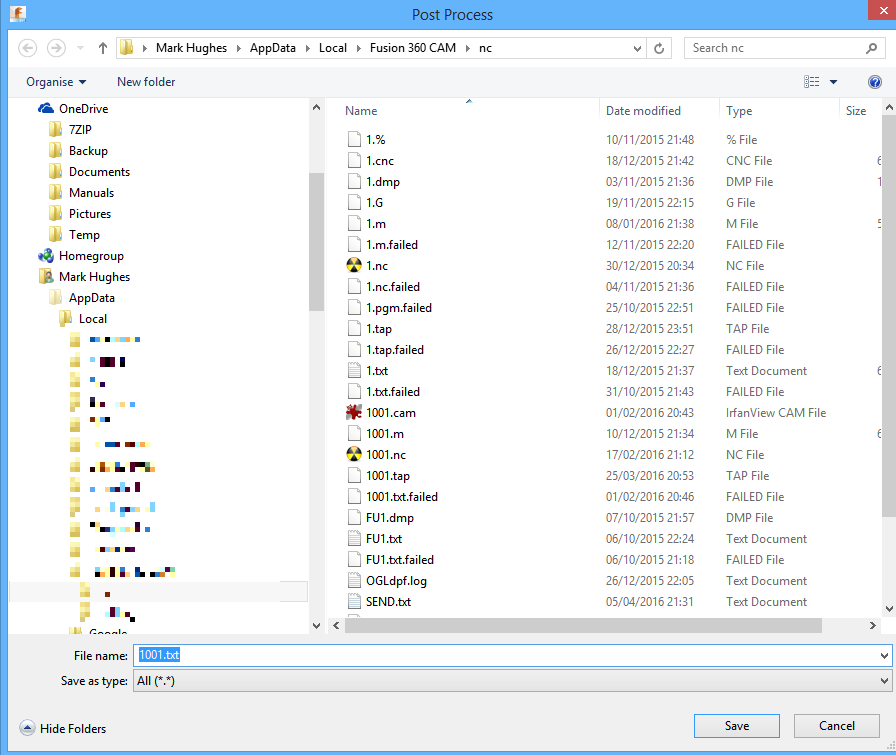Open the address bar history dropdown arrow
This screenshot has width=896, height=755.
click(637, 47)
